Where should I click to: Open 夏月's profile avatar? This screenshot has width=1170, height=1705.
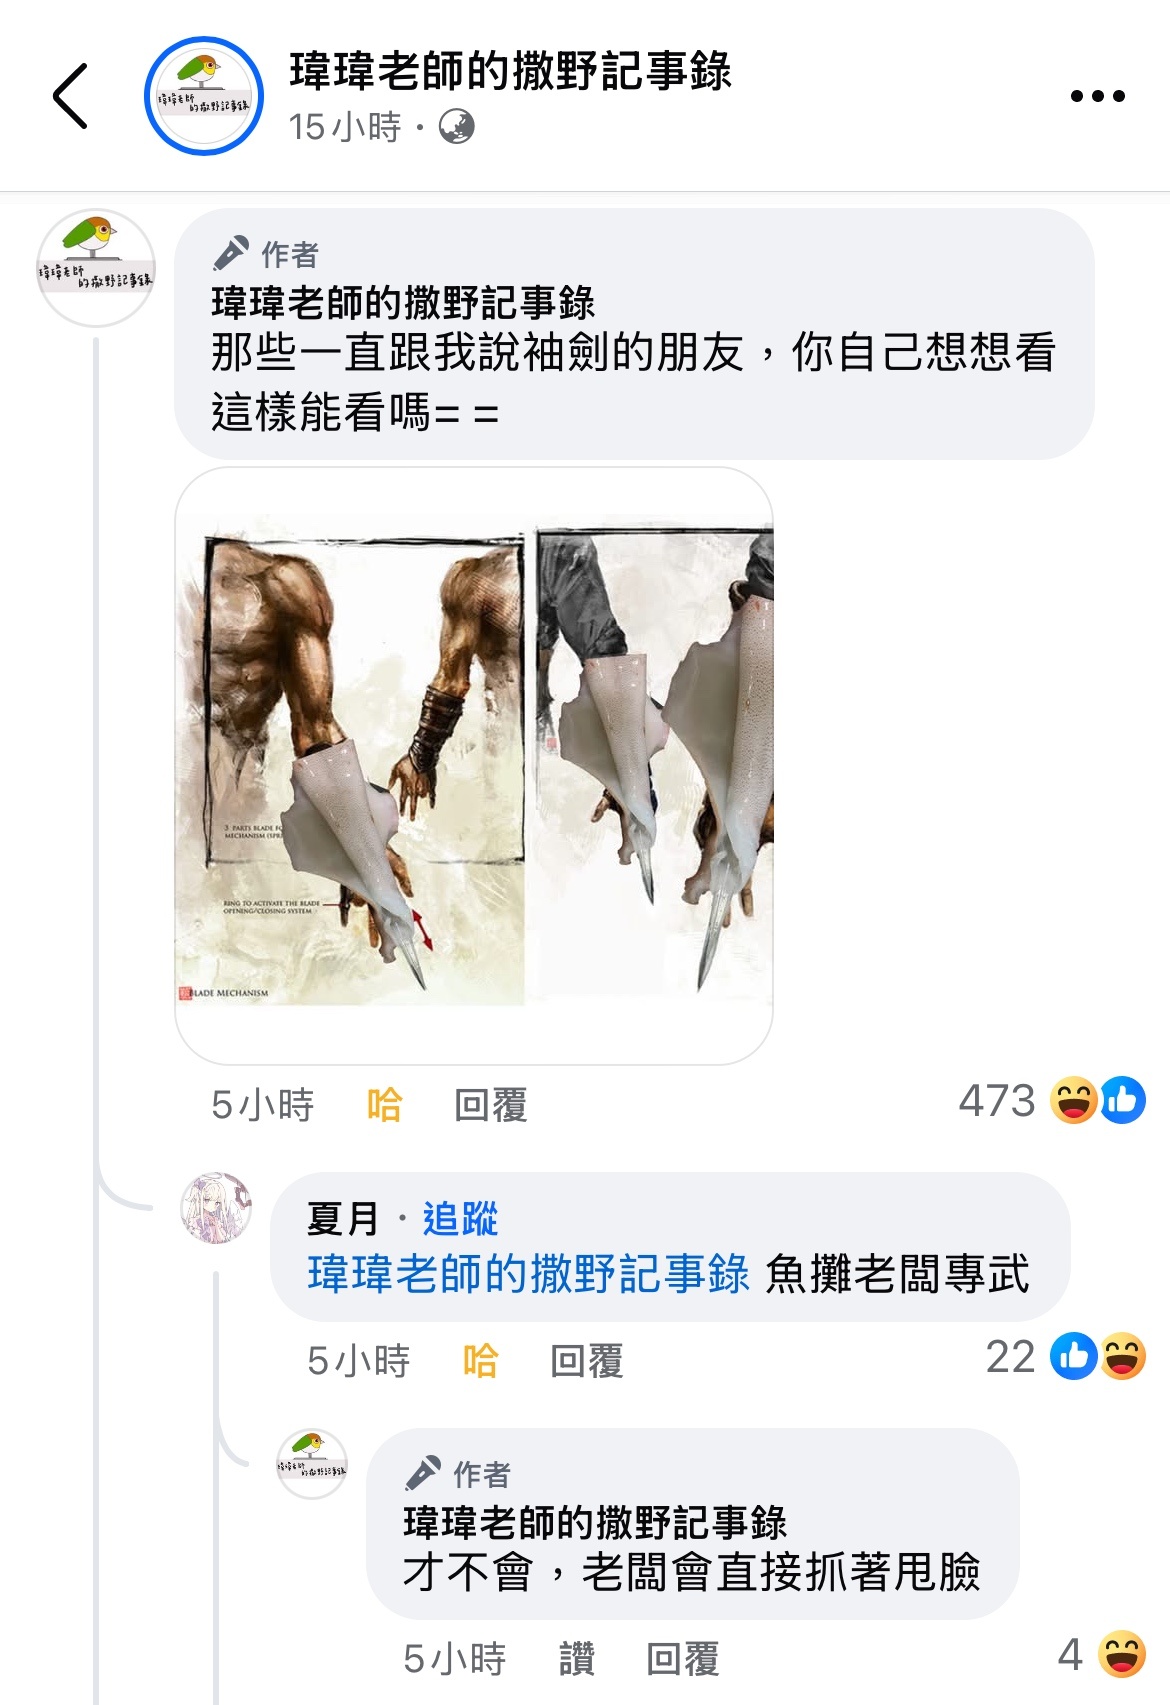click(216, 1208)
